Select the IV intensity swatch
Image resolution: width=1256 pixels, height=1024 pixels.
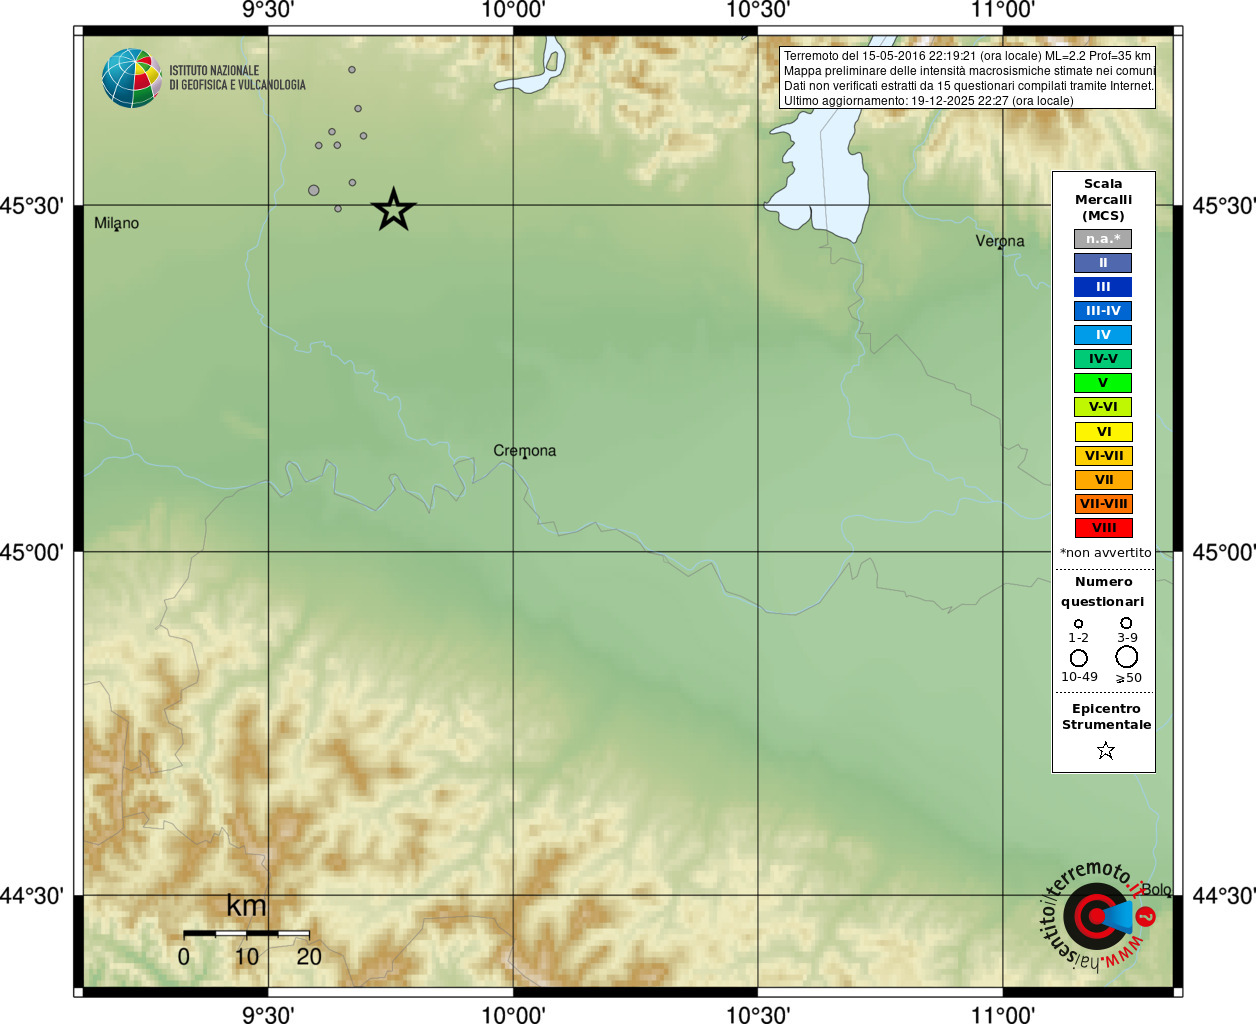[1103, 335]
